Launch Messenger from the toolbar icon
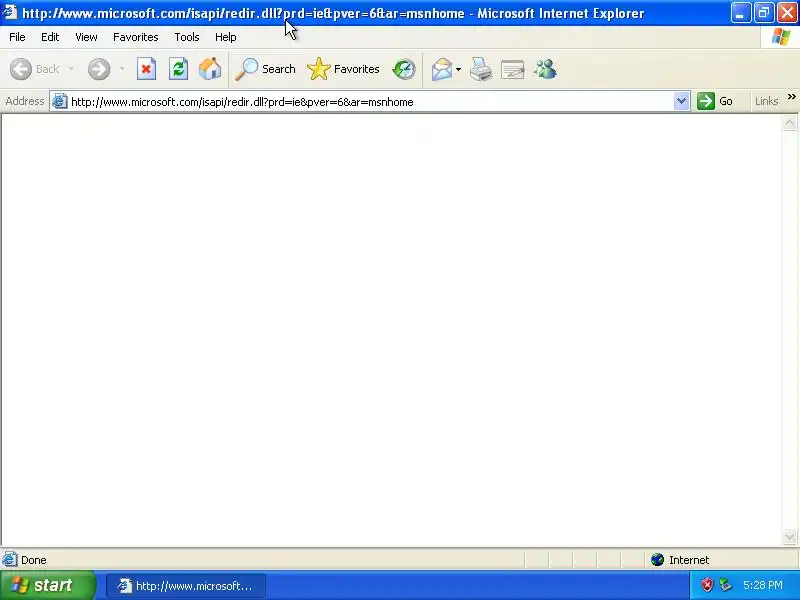800x600 pixels. coord(545,69)
